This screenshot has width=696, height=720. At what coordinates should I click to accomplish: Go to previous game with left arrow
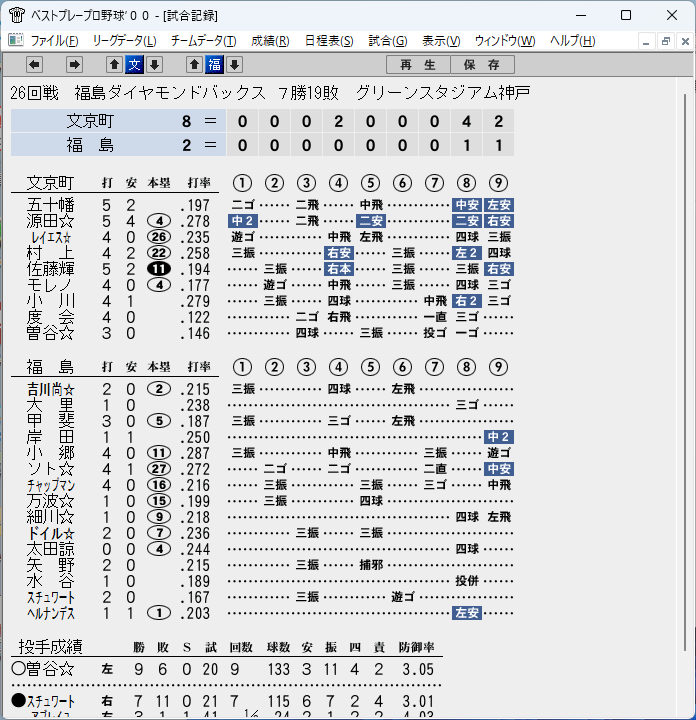click(x=34, y=65)
